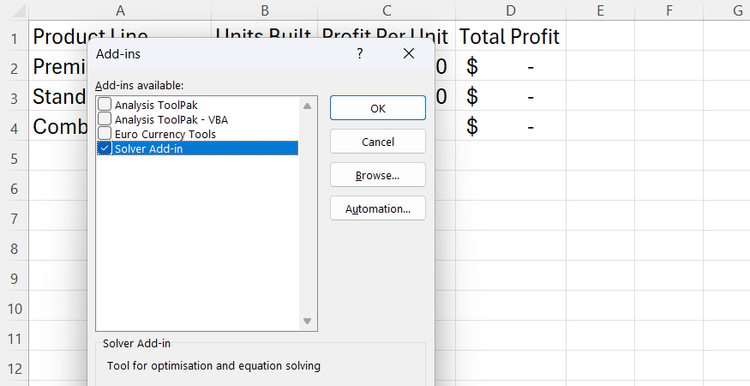Confirm the Add-ins dialog with OK
Viewport: 750px width, 386px height.
(x=377, y=108)
